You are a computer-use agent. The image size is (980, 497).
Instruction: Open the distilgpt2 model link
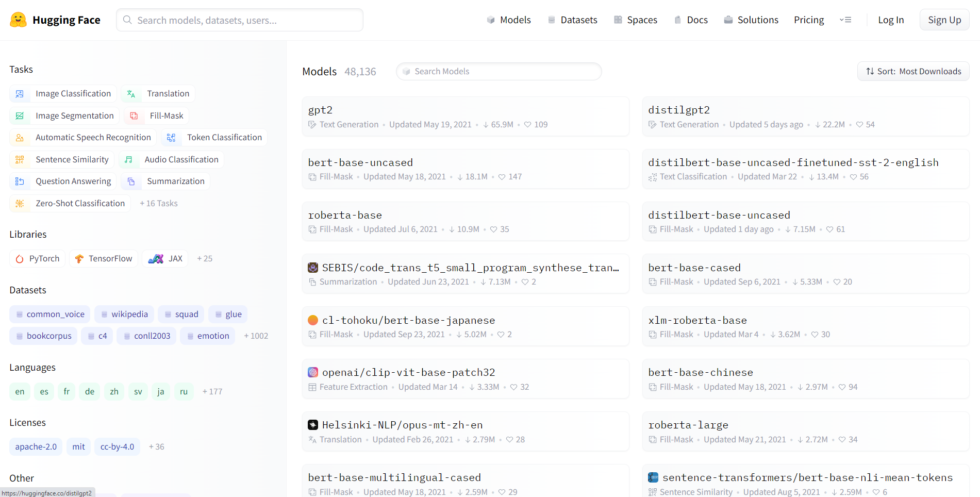(x=679, y=110)
